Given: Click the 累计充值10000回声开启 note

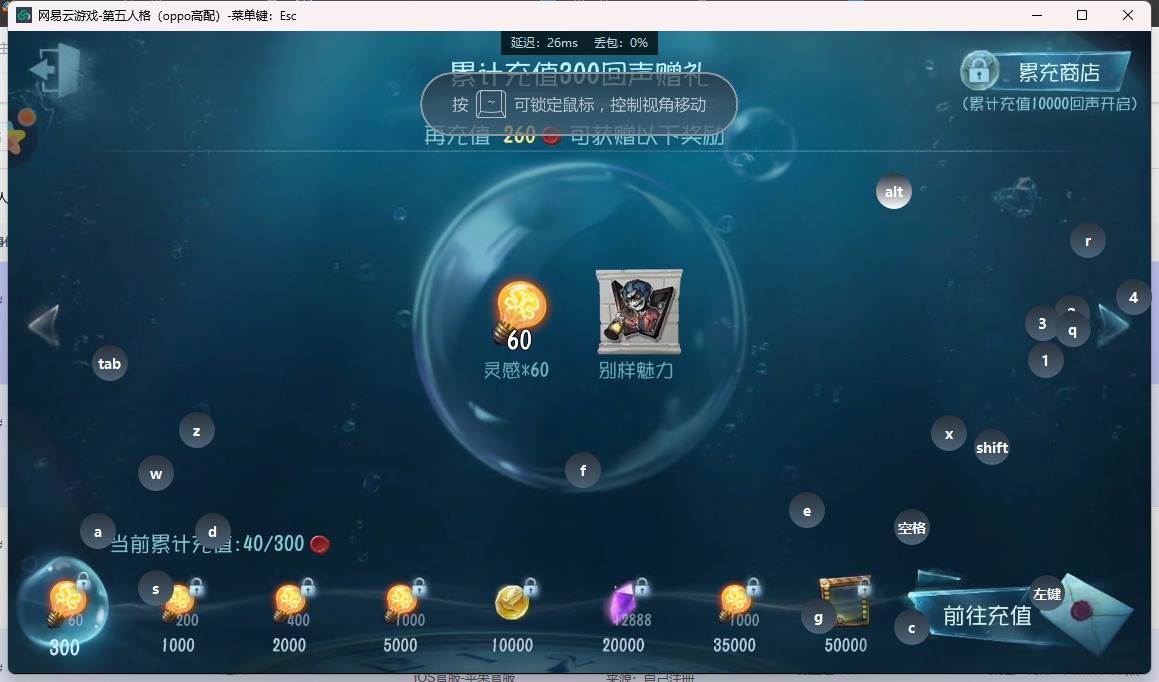Looking at the screenshot, I should [1050, 103].
